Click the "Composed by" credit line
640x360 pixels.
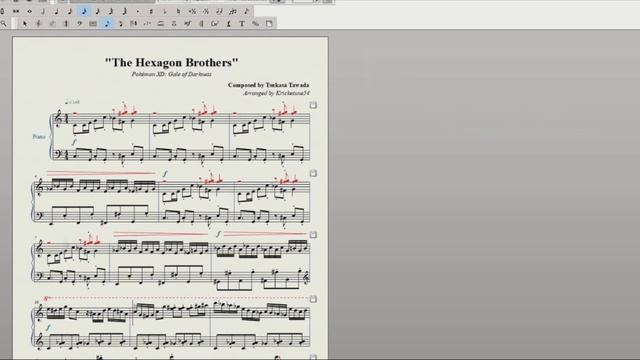(x=269, y=85)
